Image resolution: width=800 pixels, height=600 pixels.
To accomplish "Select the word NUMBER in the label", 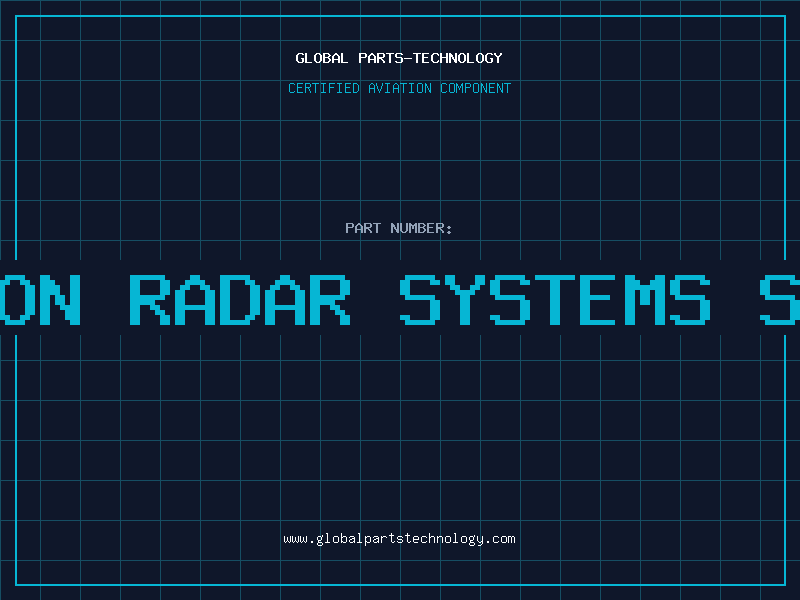I will [x=418, y=228].
